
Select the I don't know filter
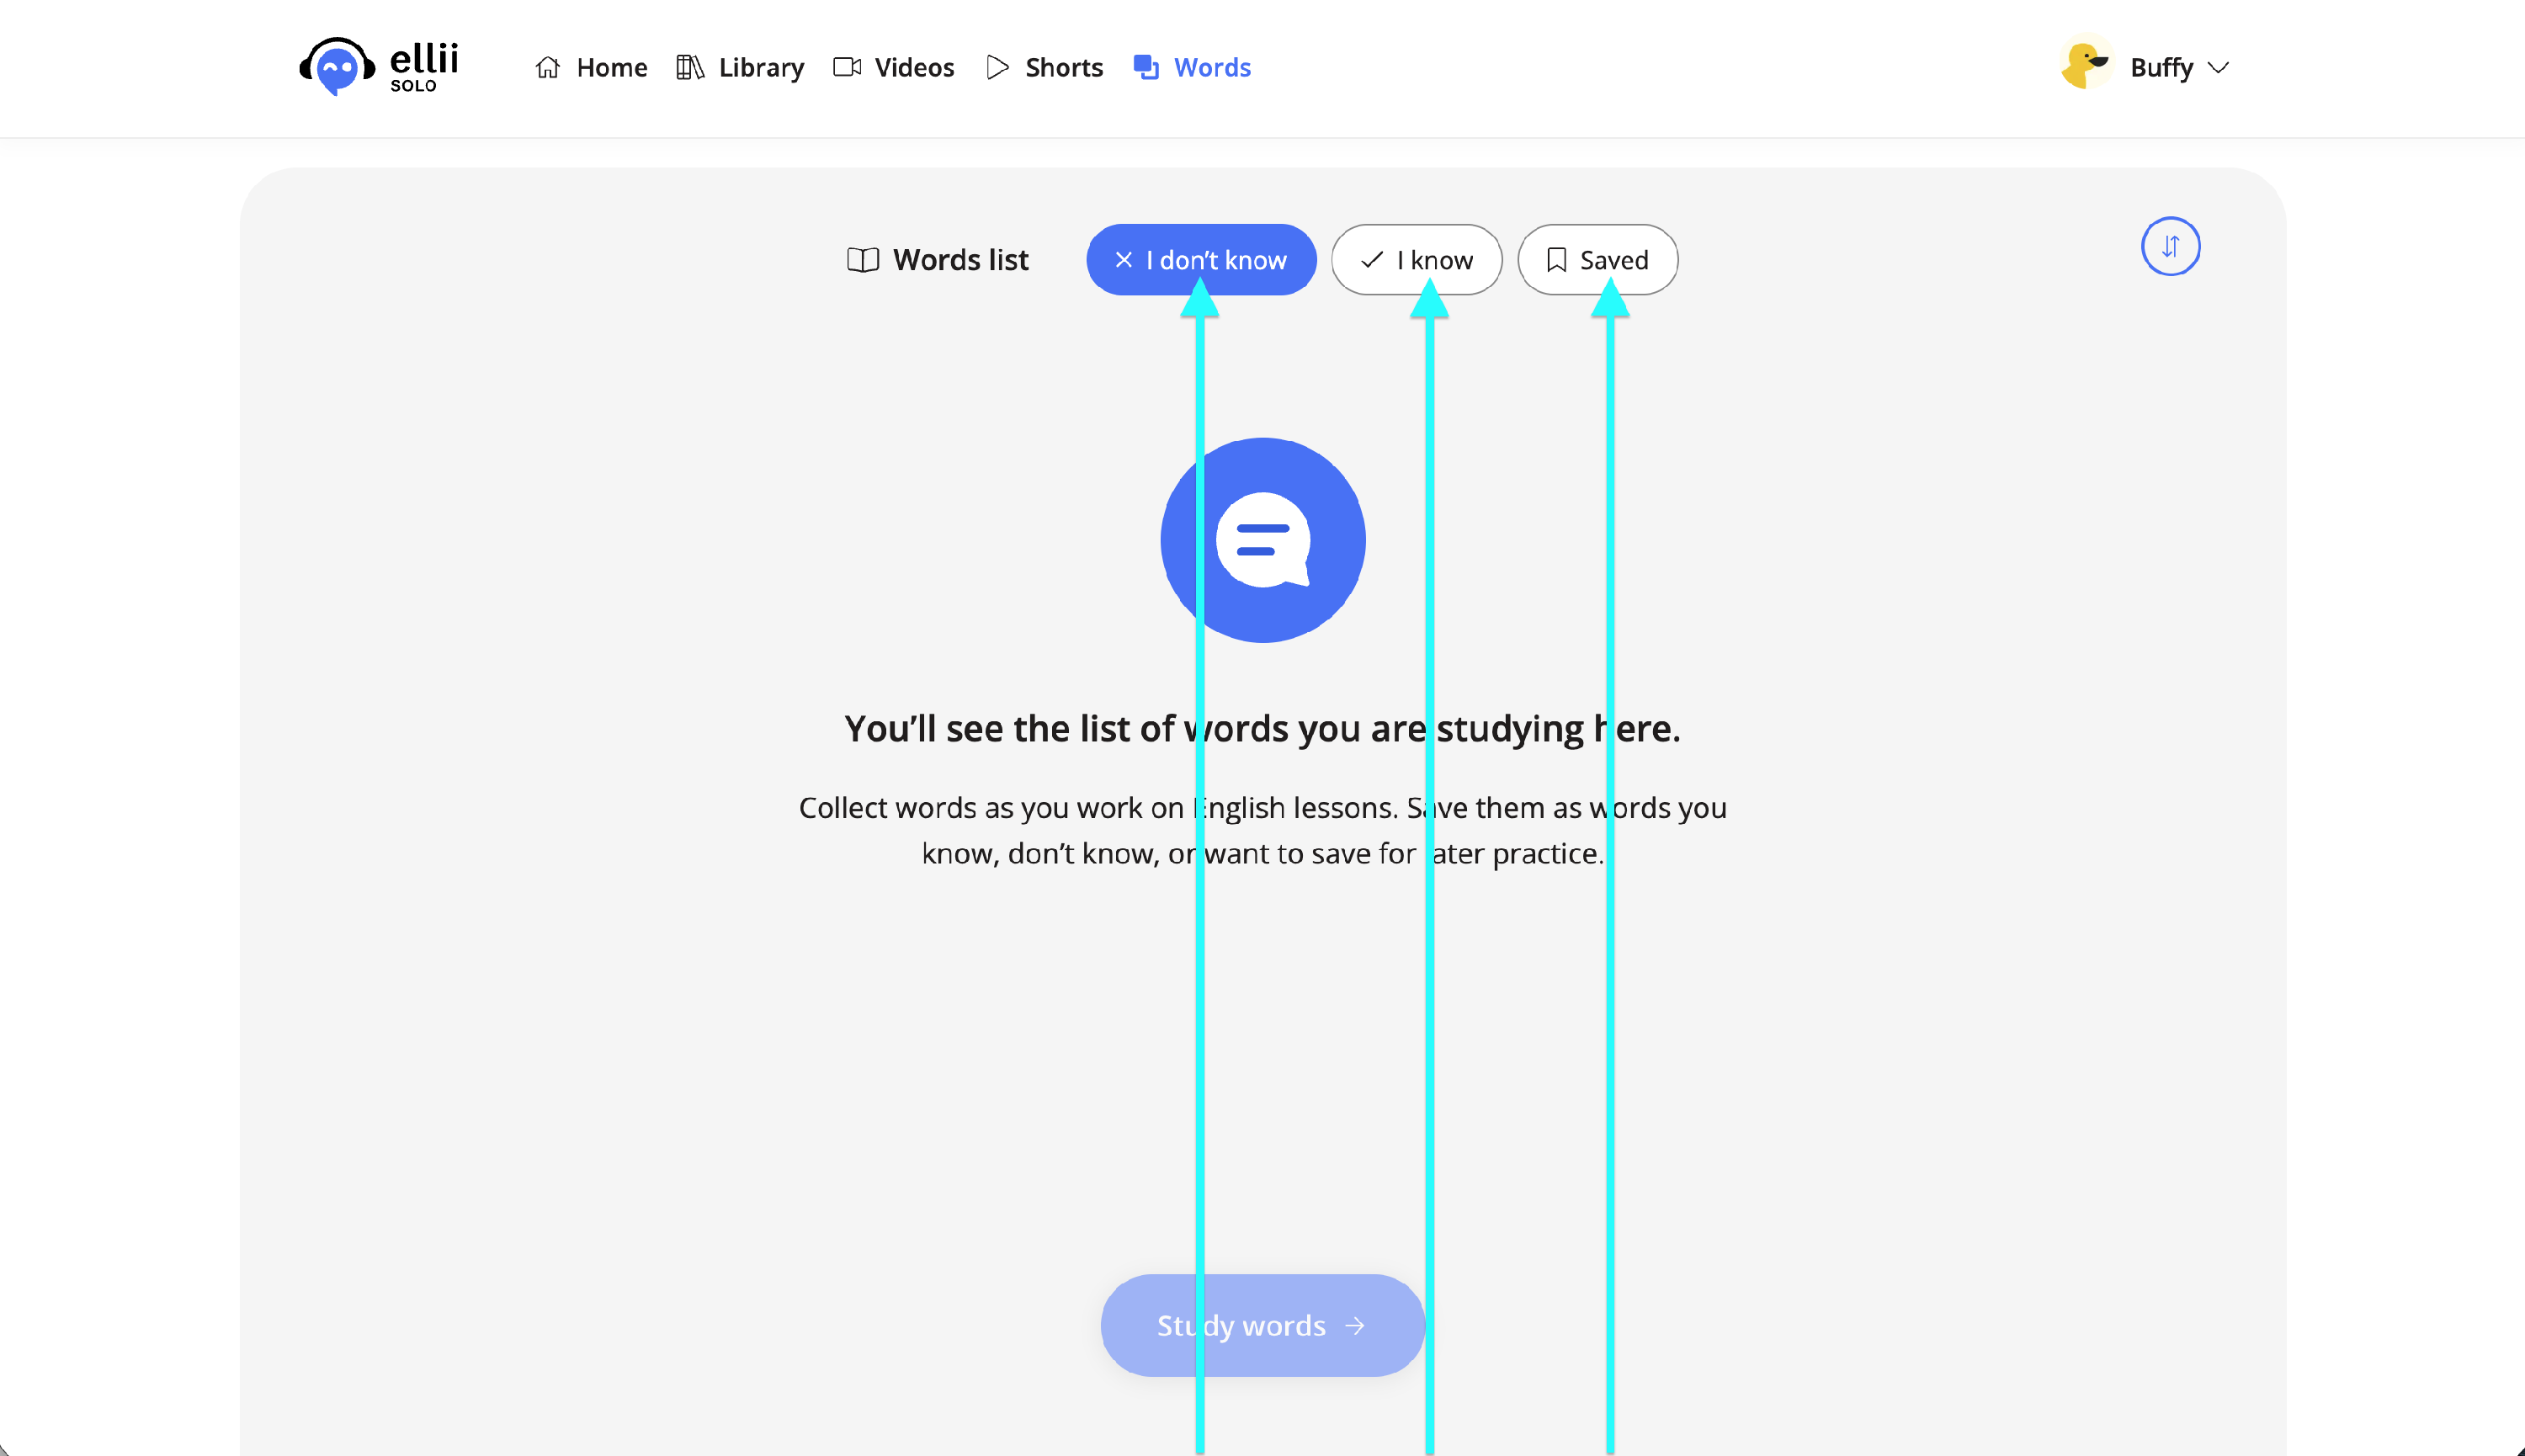[1201, 260]
